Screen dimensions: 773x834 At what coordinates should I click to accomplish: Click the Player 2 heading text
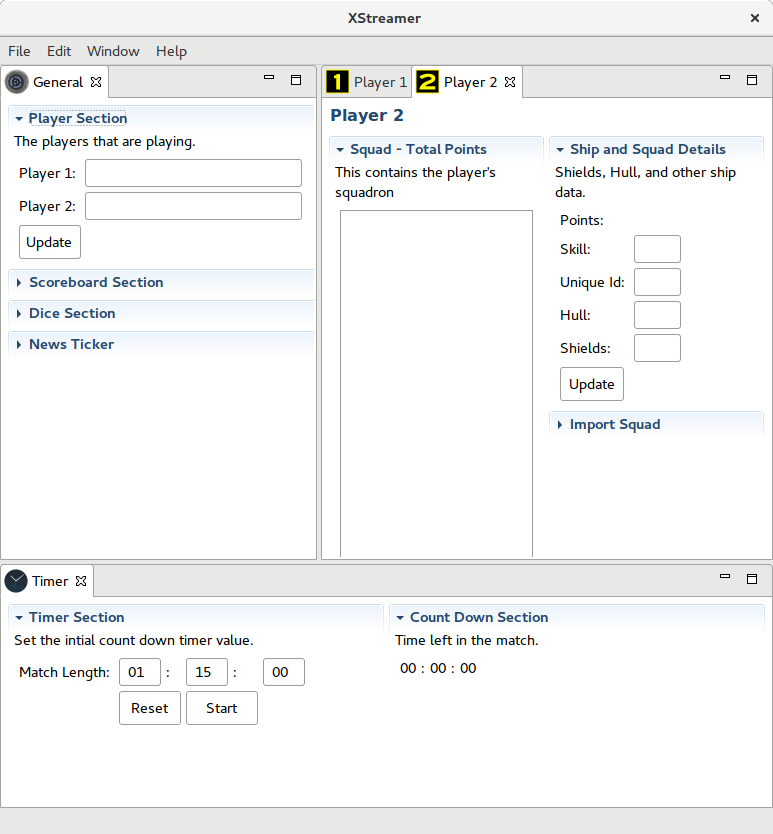tap(367, 115)
